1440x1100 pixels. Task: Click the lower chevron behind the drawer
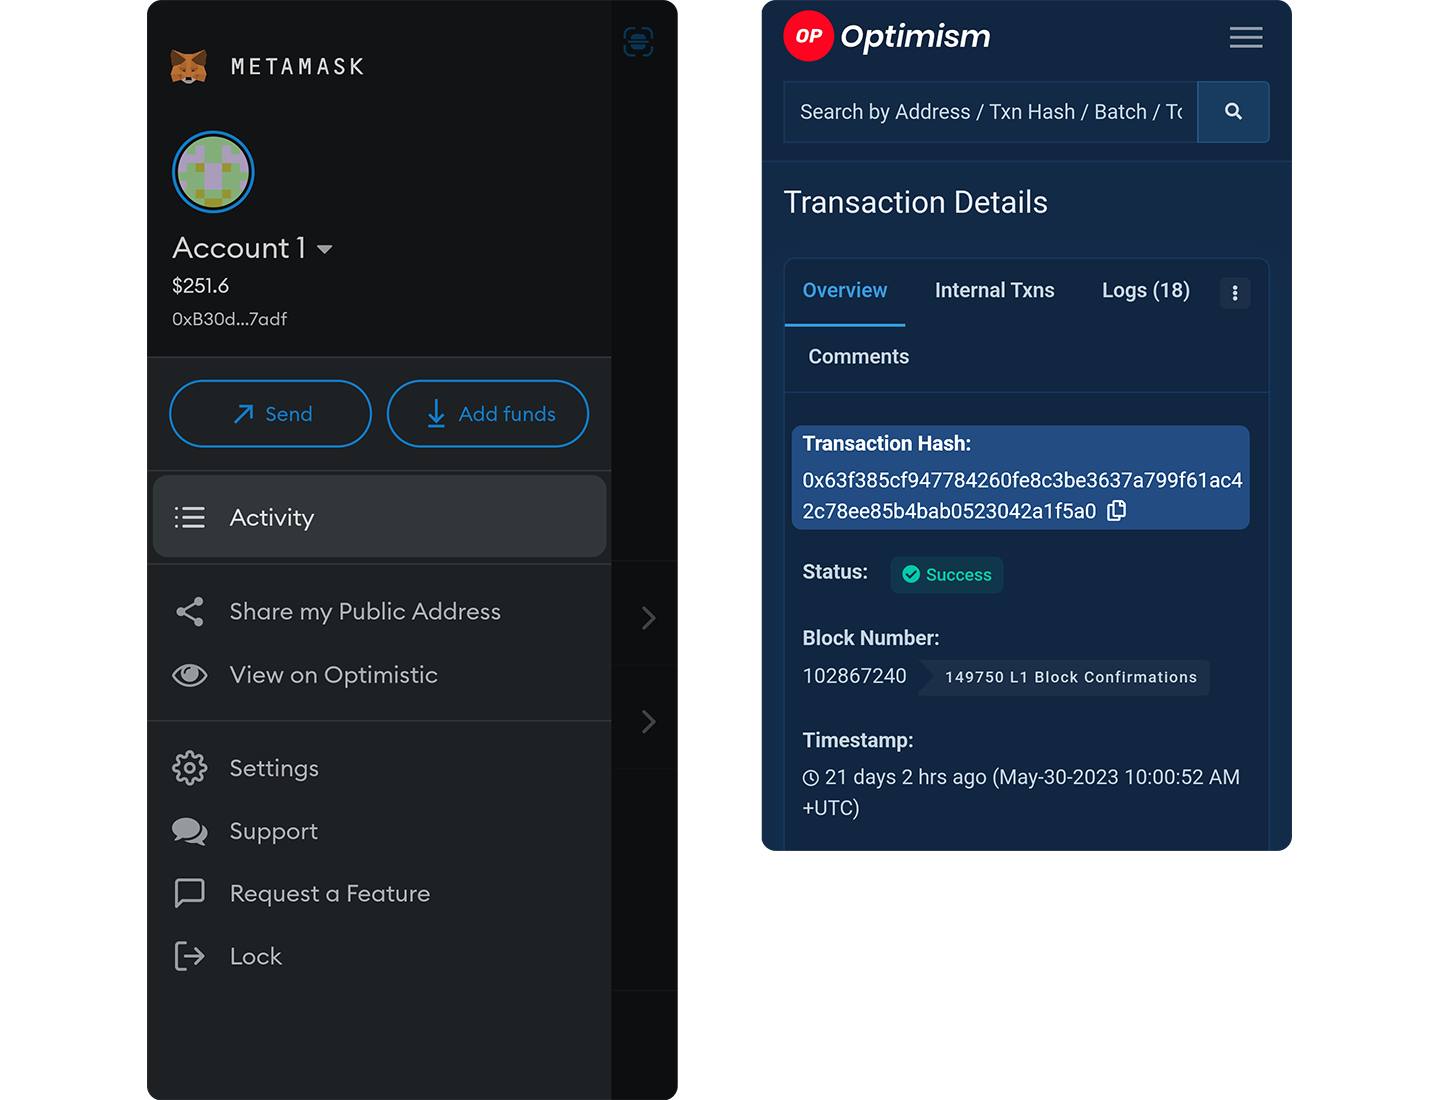pos(648,722)
